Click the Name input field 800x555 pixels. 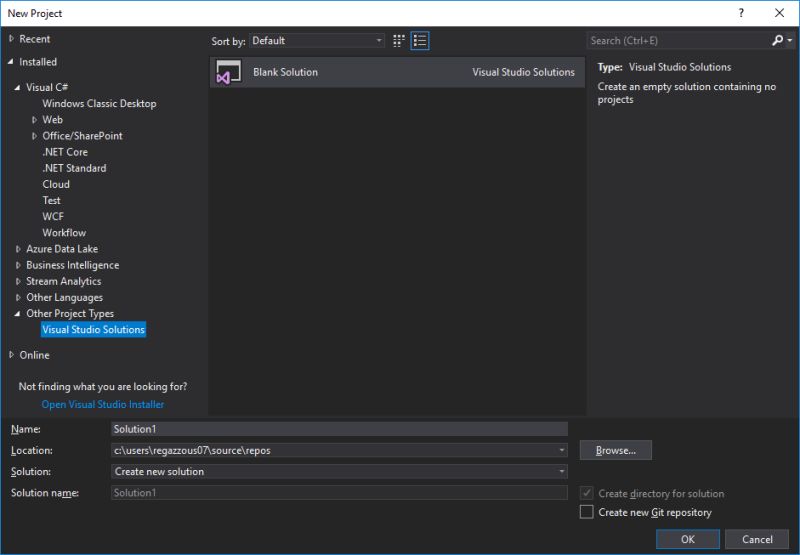pos(339,429)
